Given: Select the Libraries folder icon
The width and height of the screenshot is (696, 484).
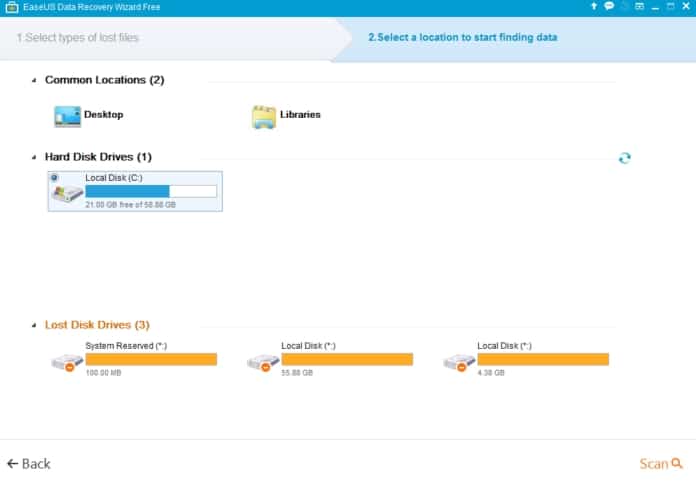Looking at the screenshot, I should pyautogui.click(x=264, y=117).
